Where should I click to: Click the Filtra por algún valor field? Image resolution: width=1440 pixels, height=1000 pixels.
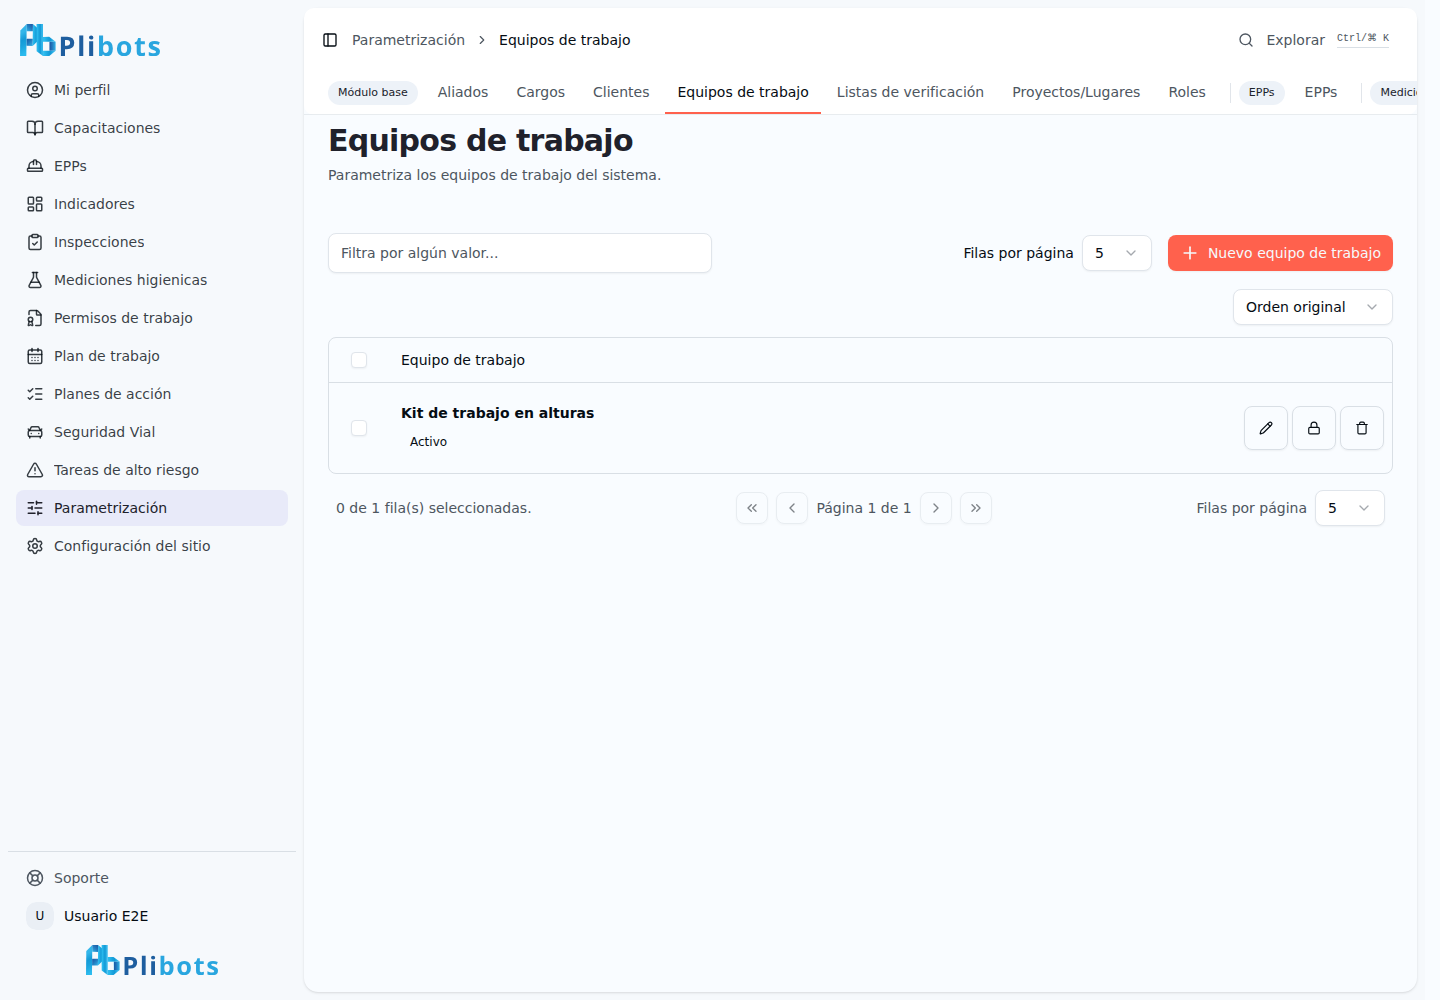coord(520,253)
